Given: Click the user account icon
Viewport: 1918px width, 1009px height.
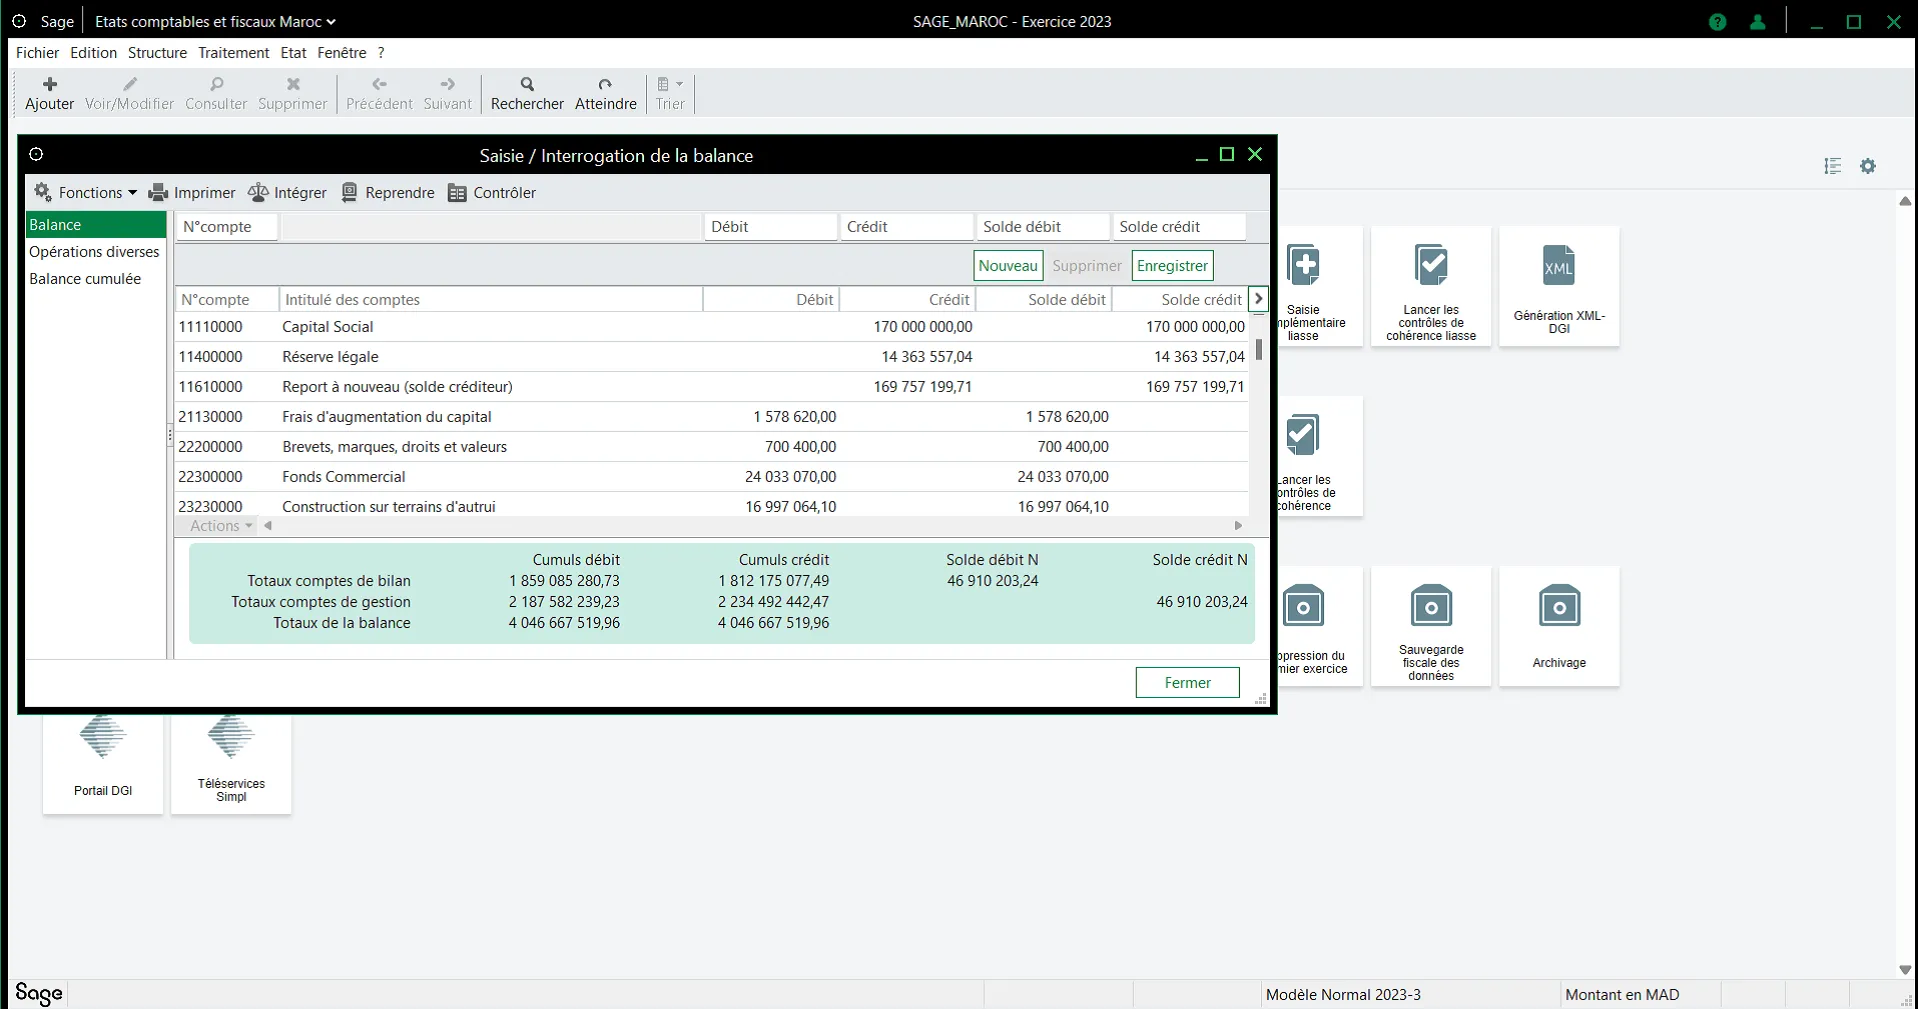Looking at the screenshot, I should 1757,22.
